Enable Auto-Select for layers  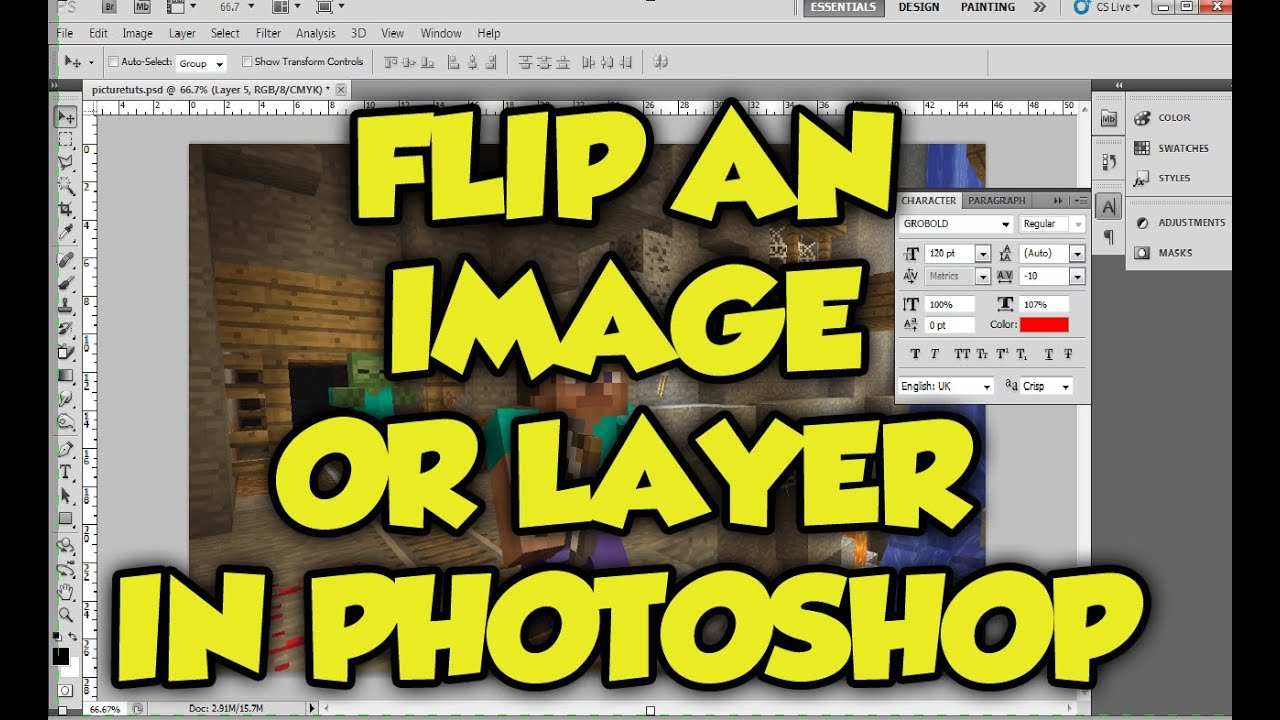tap(114, 61)
